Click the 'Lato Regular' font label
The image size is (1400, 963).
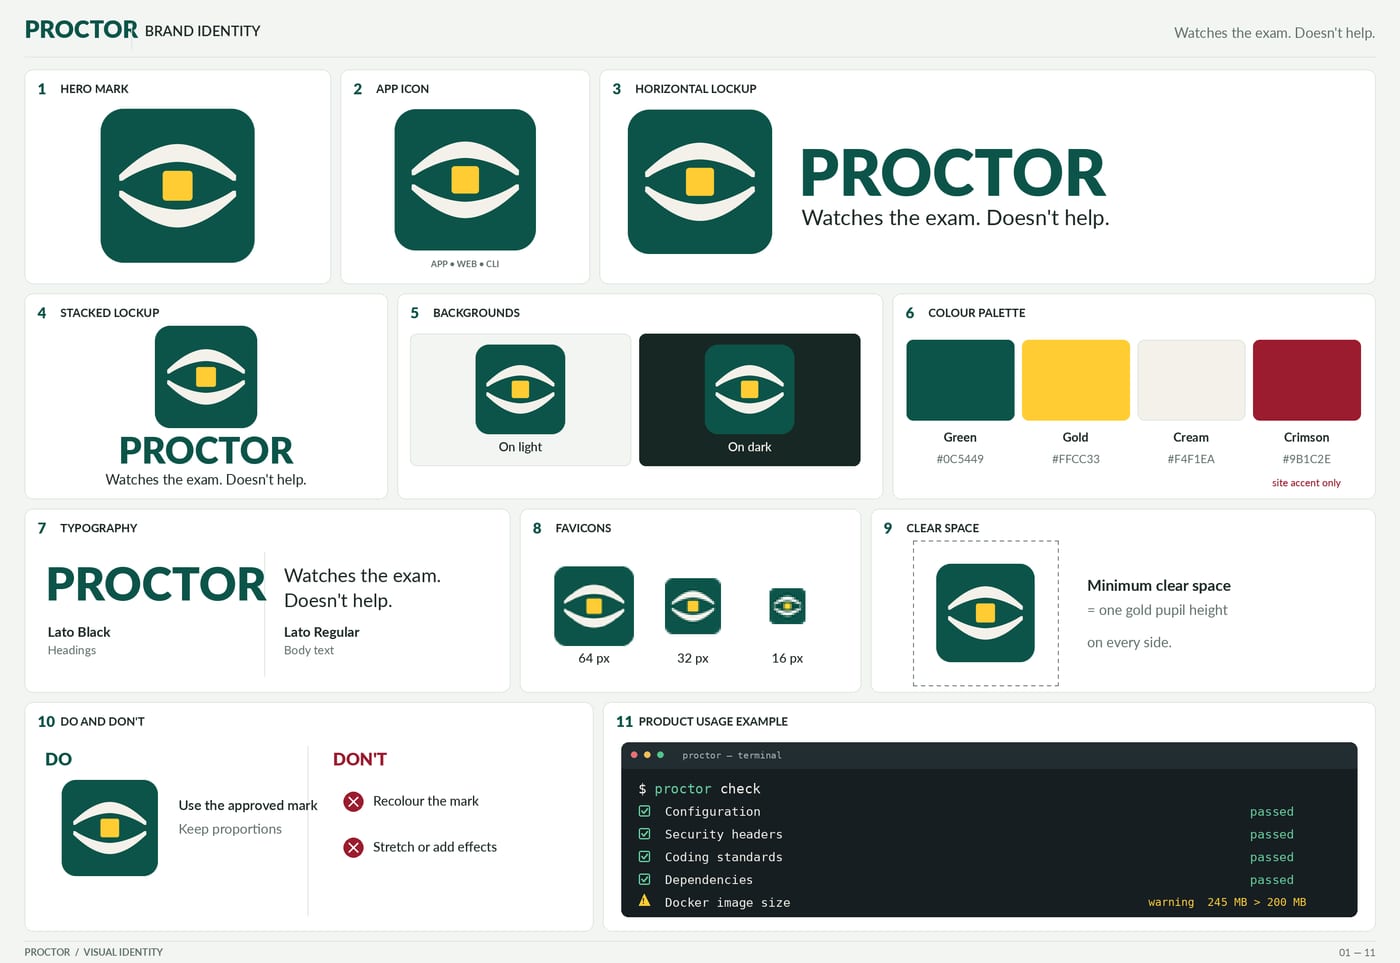point(321,632)
